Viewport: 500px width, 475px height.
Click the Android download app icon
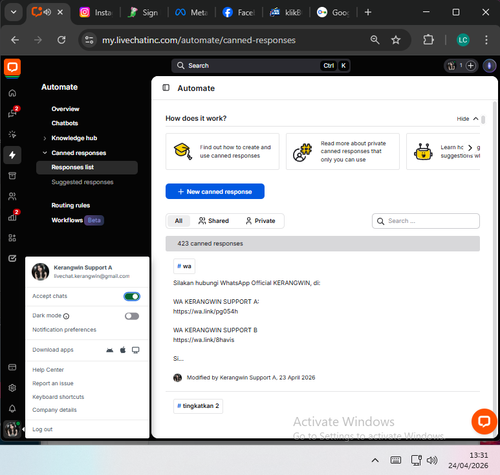pos(110,350)
